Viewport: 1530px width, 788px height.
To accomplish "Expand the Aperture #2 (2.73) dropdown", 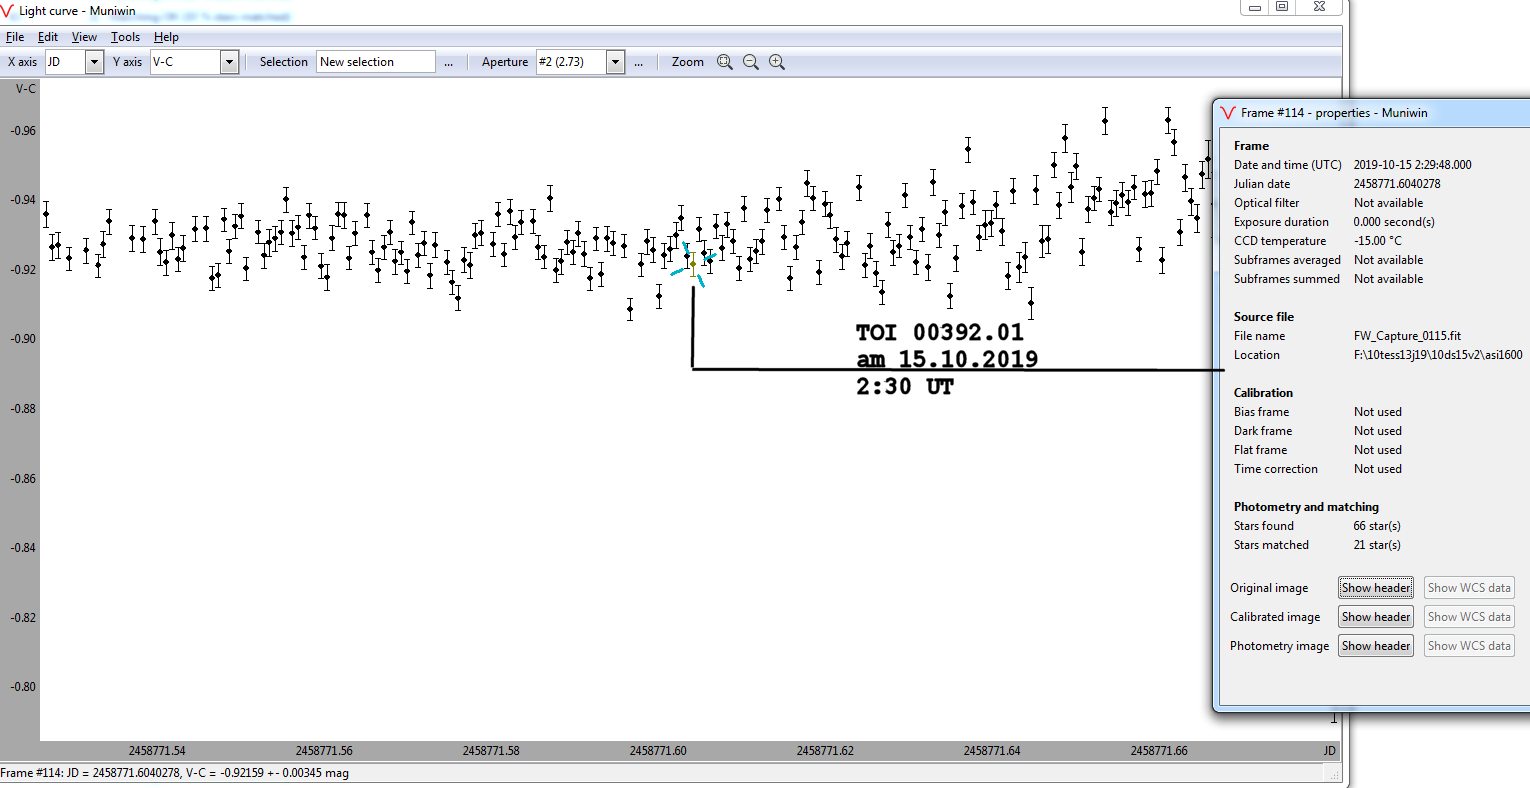I will [615, 62].
